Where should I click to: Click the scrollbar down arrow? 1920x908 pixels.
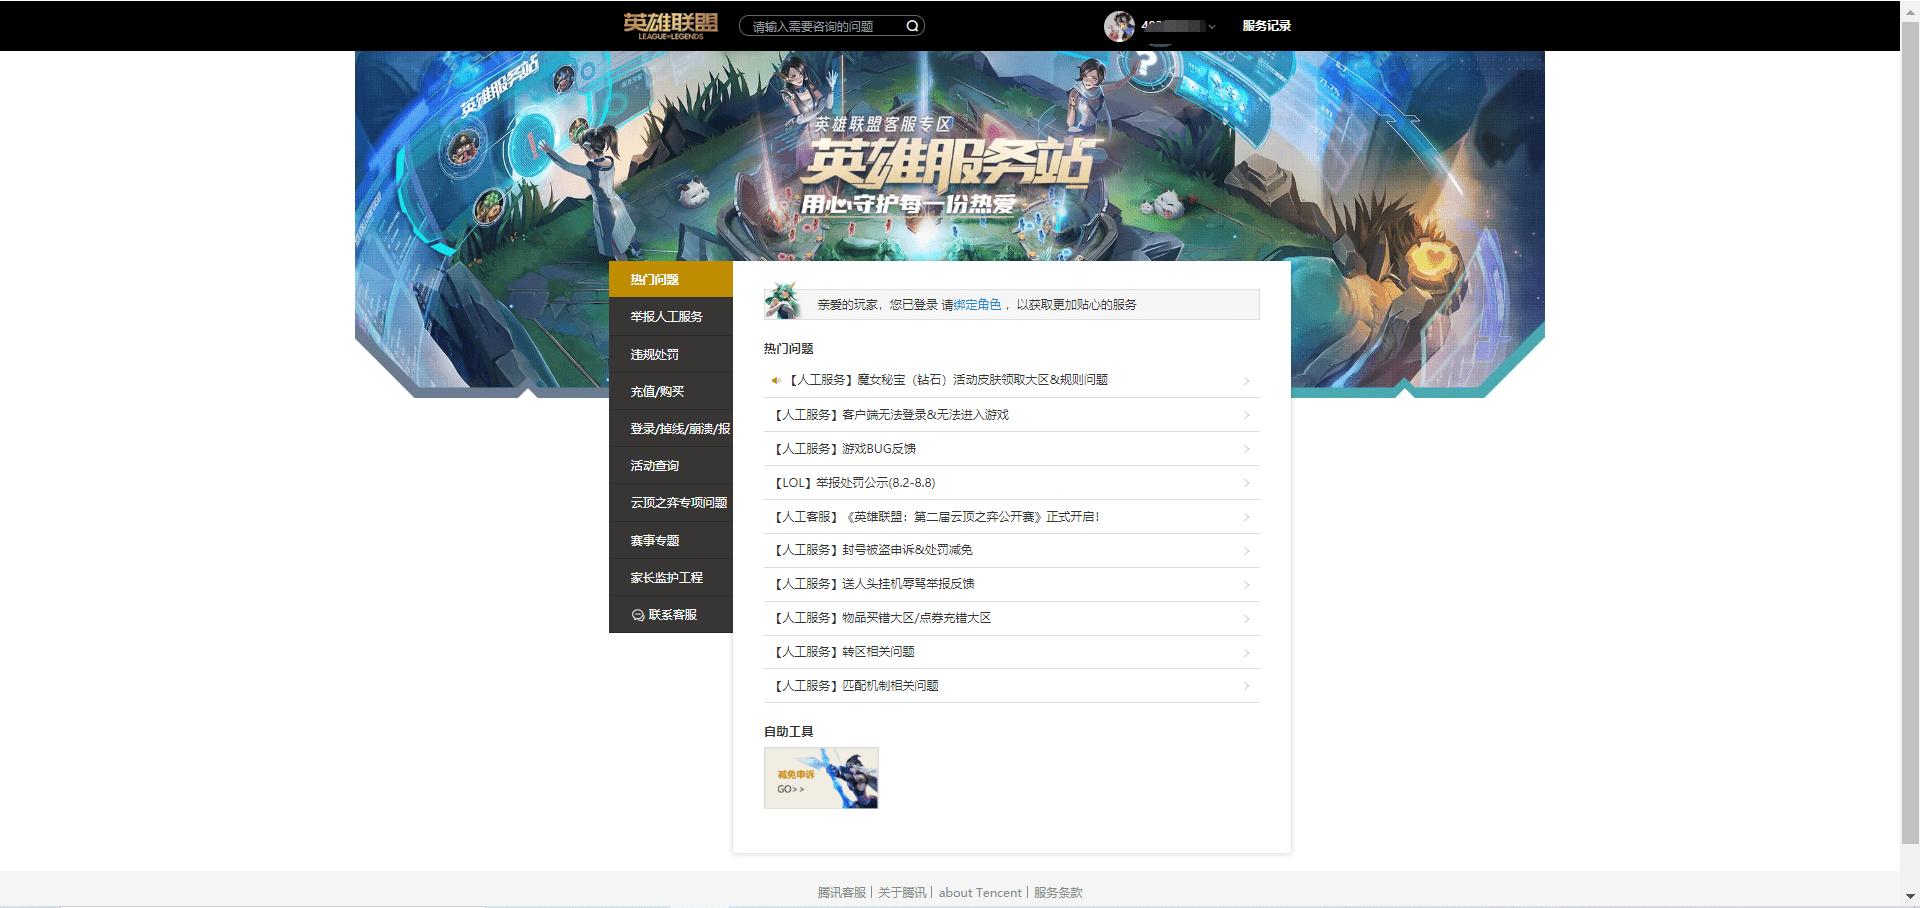tap(1911, 898)
